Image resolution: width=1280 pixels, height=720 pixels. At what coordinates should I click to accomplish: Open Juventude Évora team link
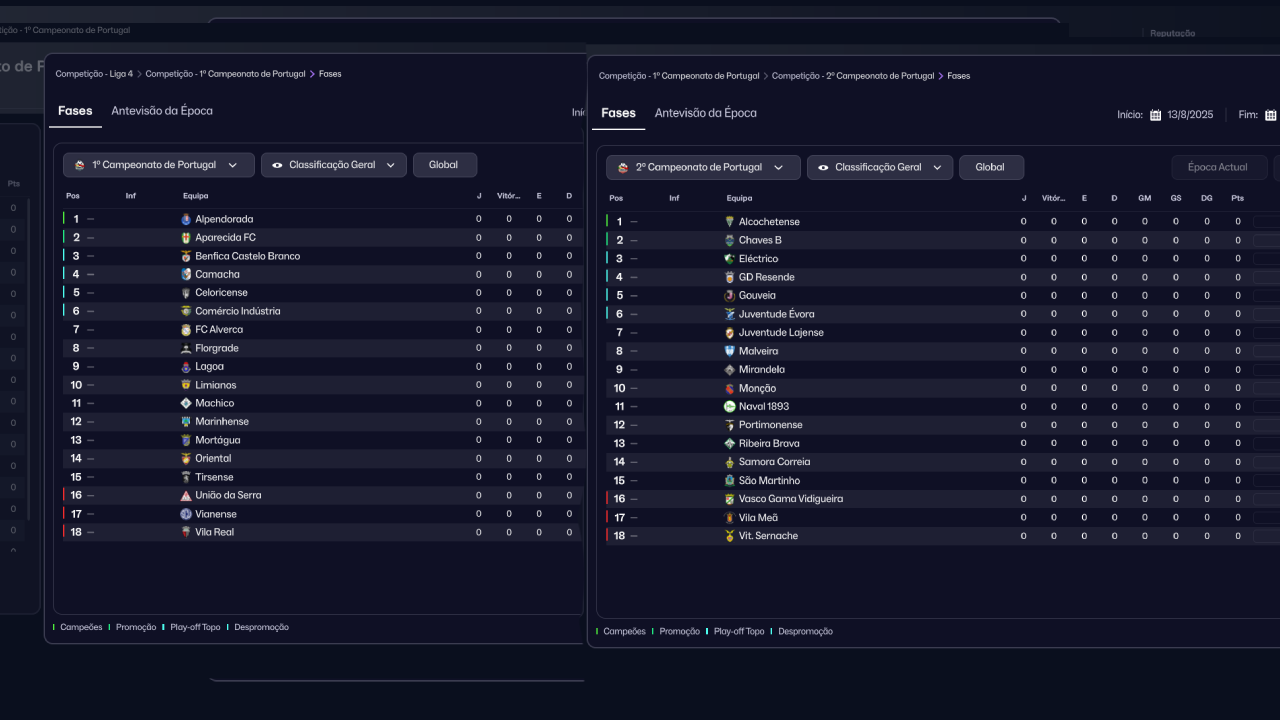[776, 314]
